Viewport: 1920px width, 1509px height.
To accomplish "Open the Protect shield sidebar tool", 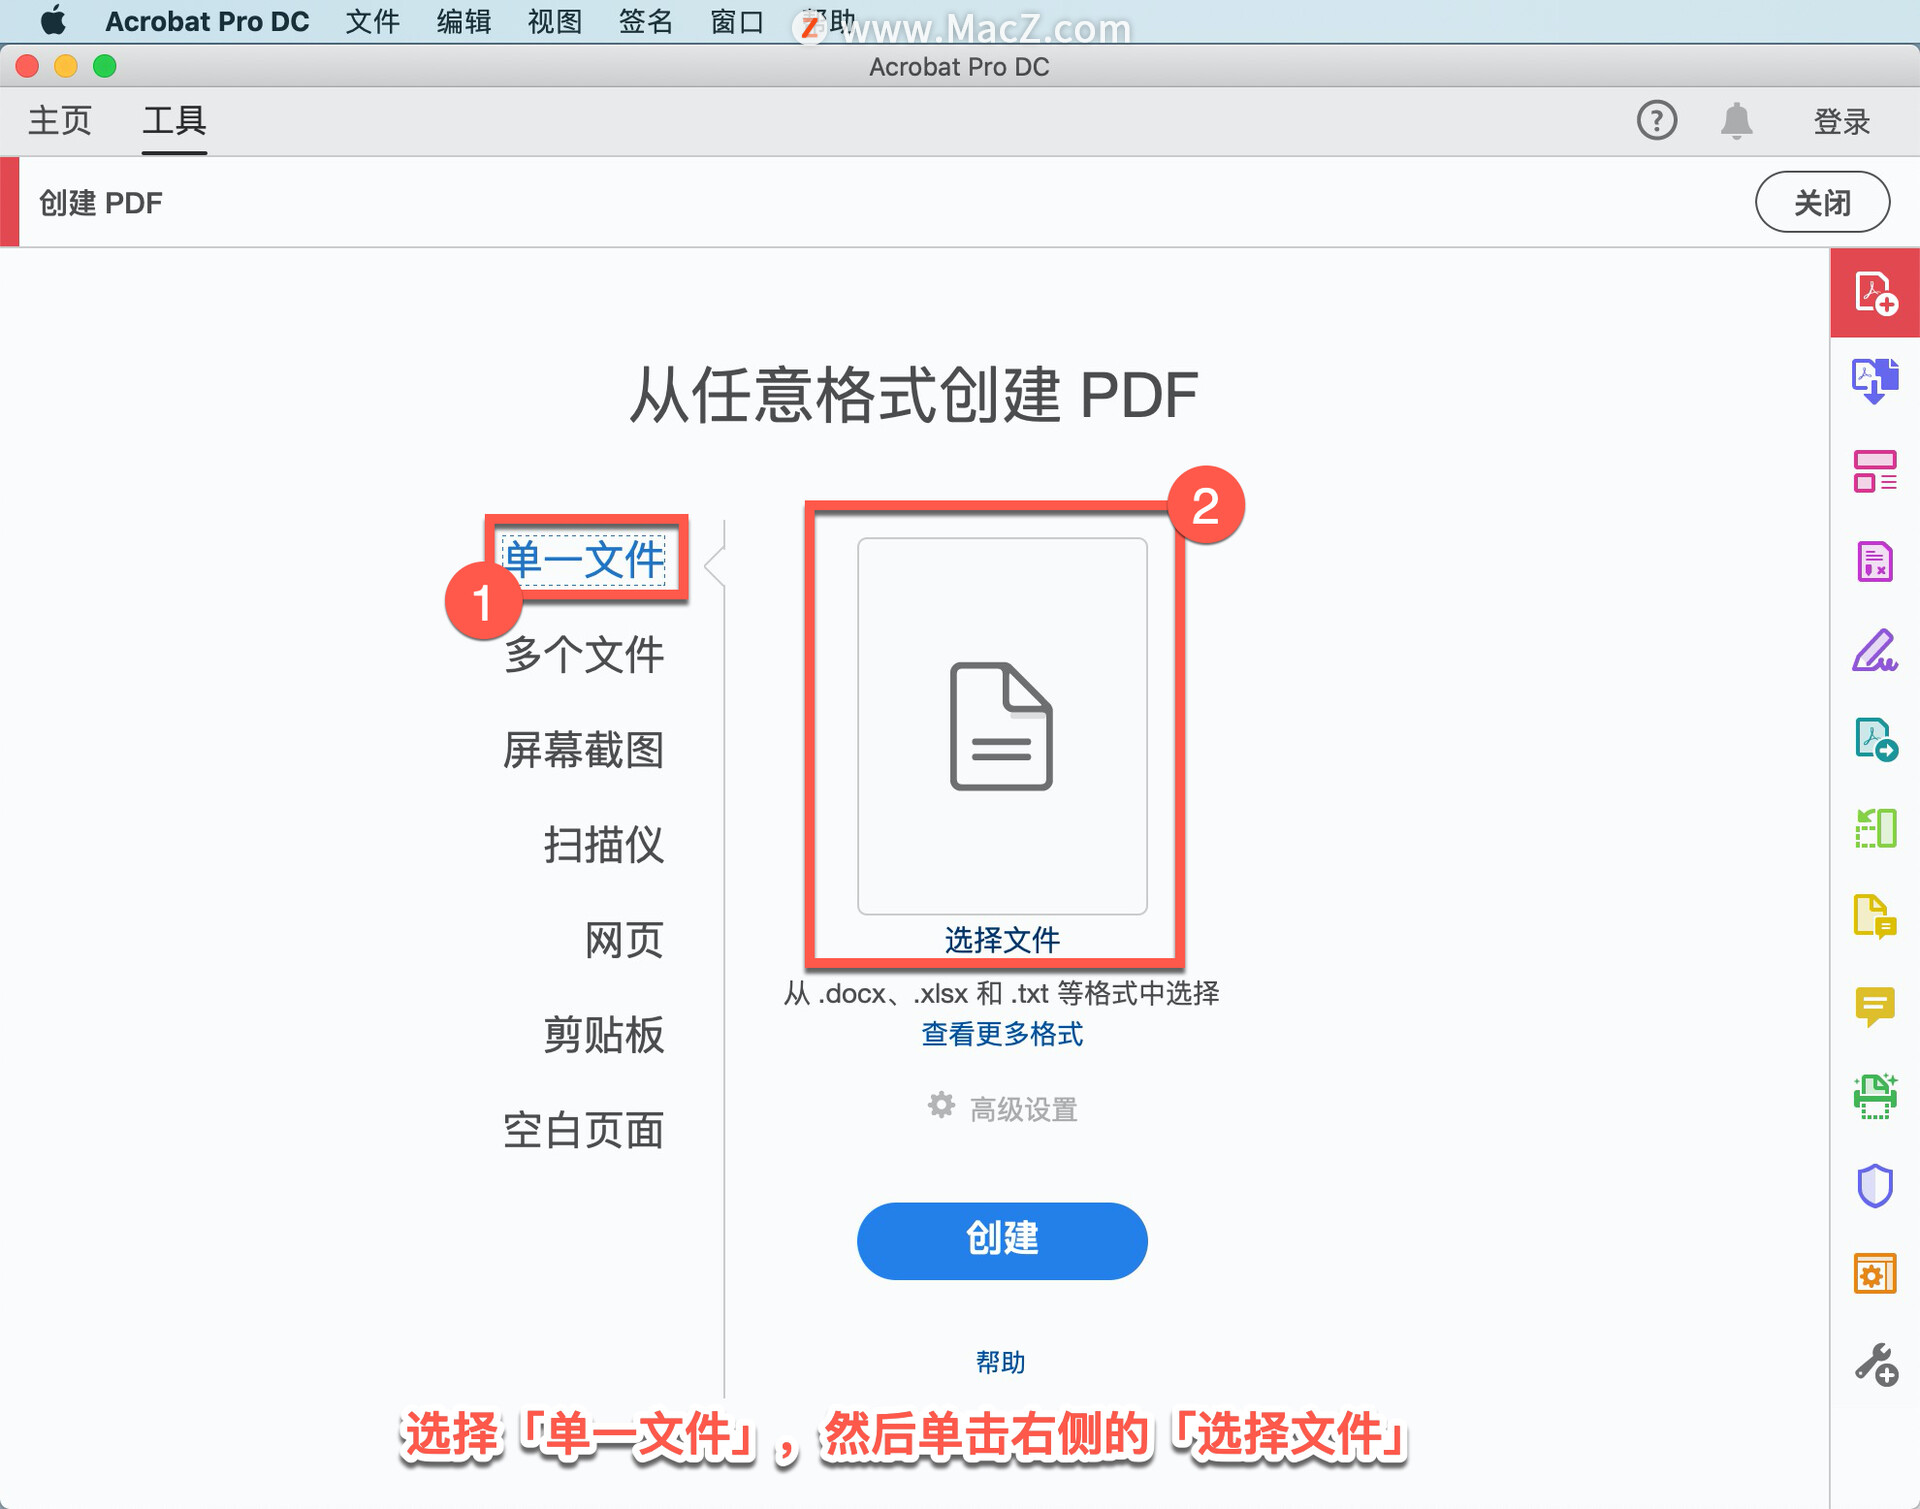I will pyautogui.click(x=1875, y=1186).
